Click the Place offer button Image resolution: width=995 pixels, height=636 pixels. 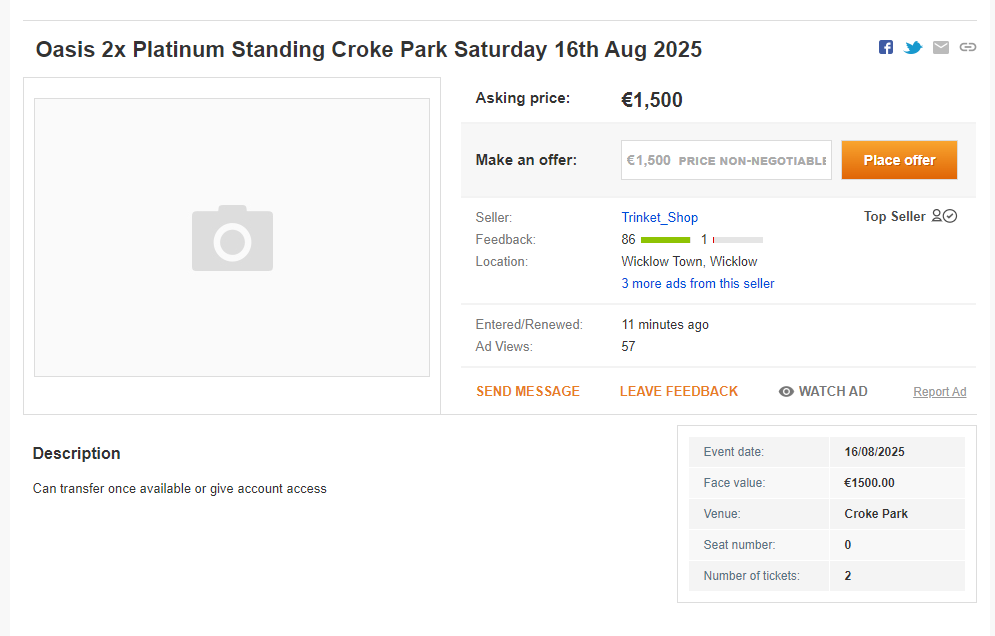tap(899, 160)
